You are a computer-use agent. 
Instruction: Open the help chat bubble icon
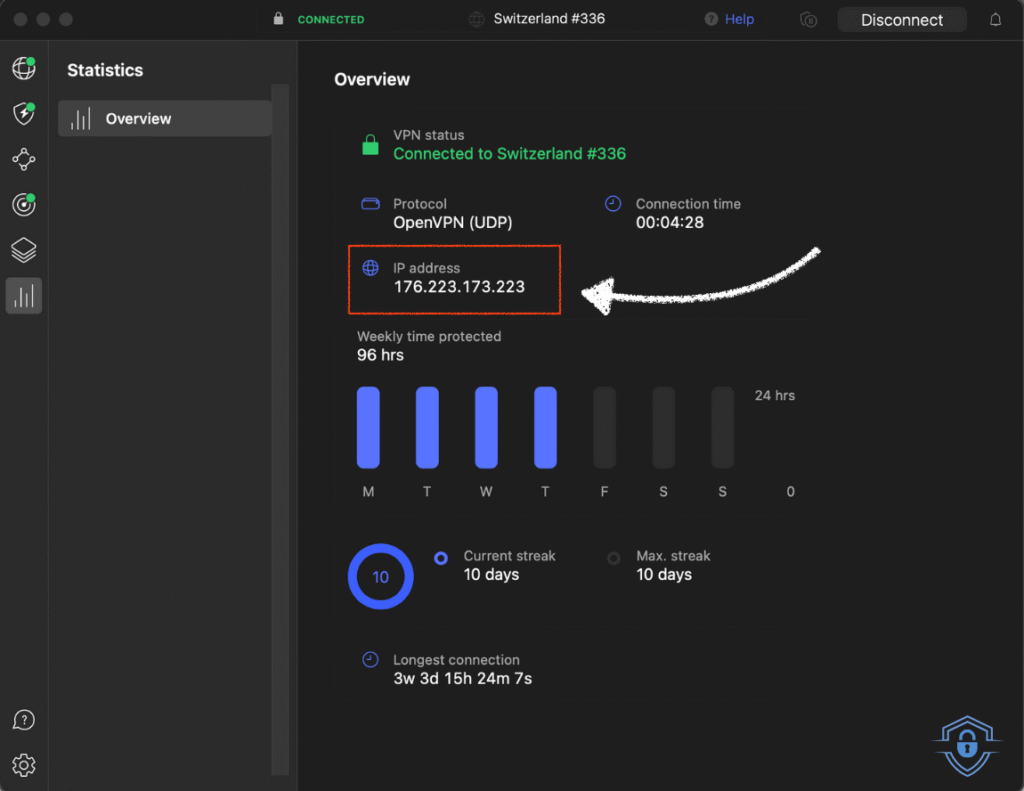pos(24,720)
